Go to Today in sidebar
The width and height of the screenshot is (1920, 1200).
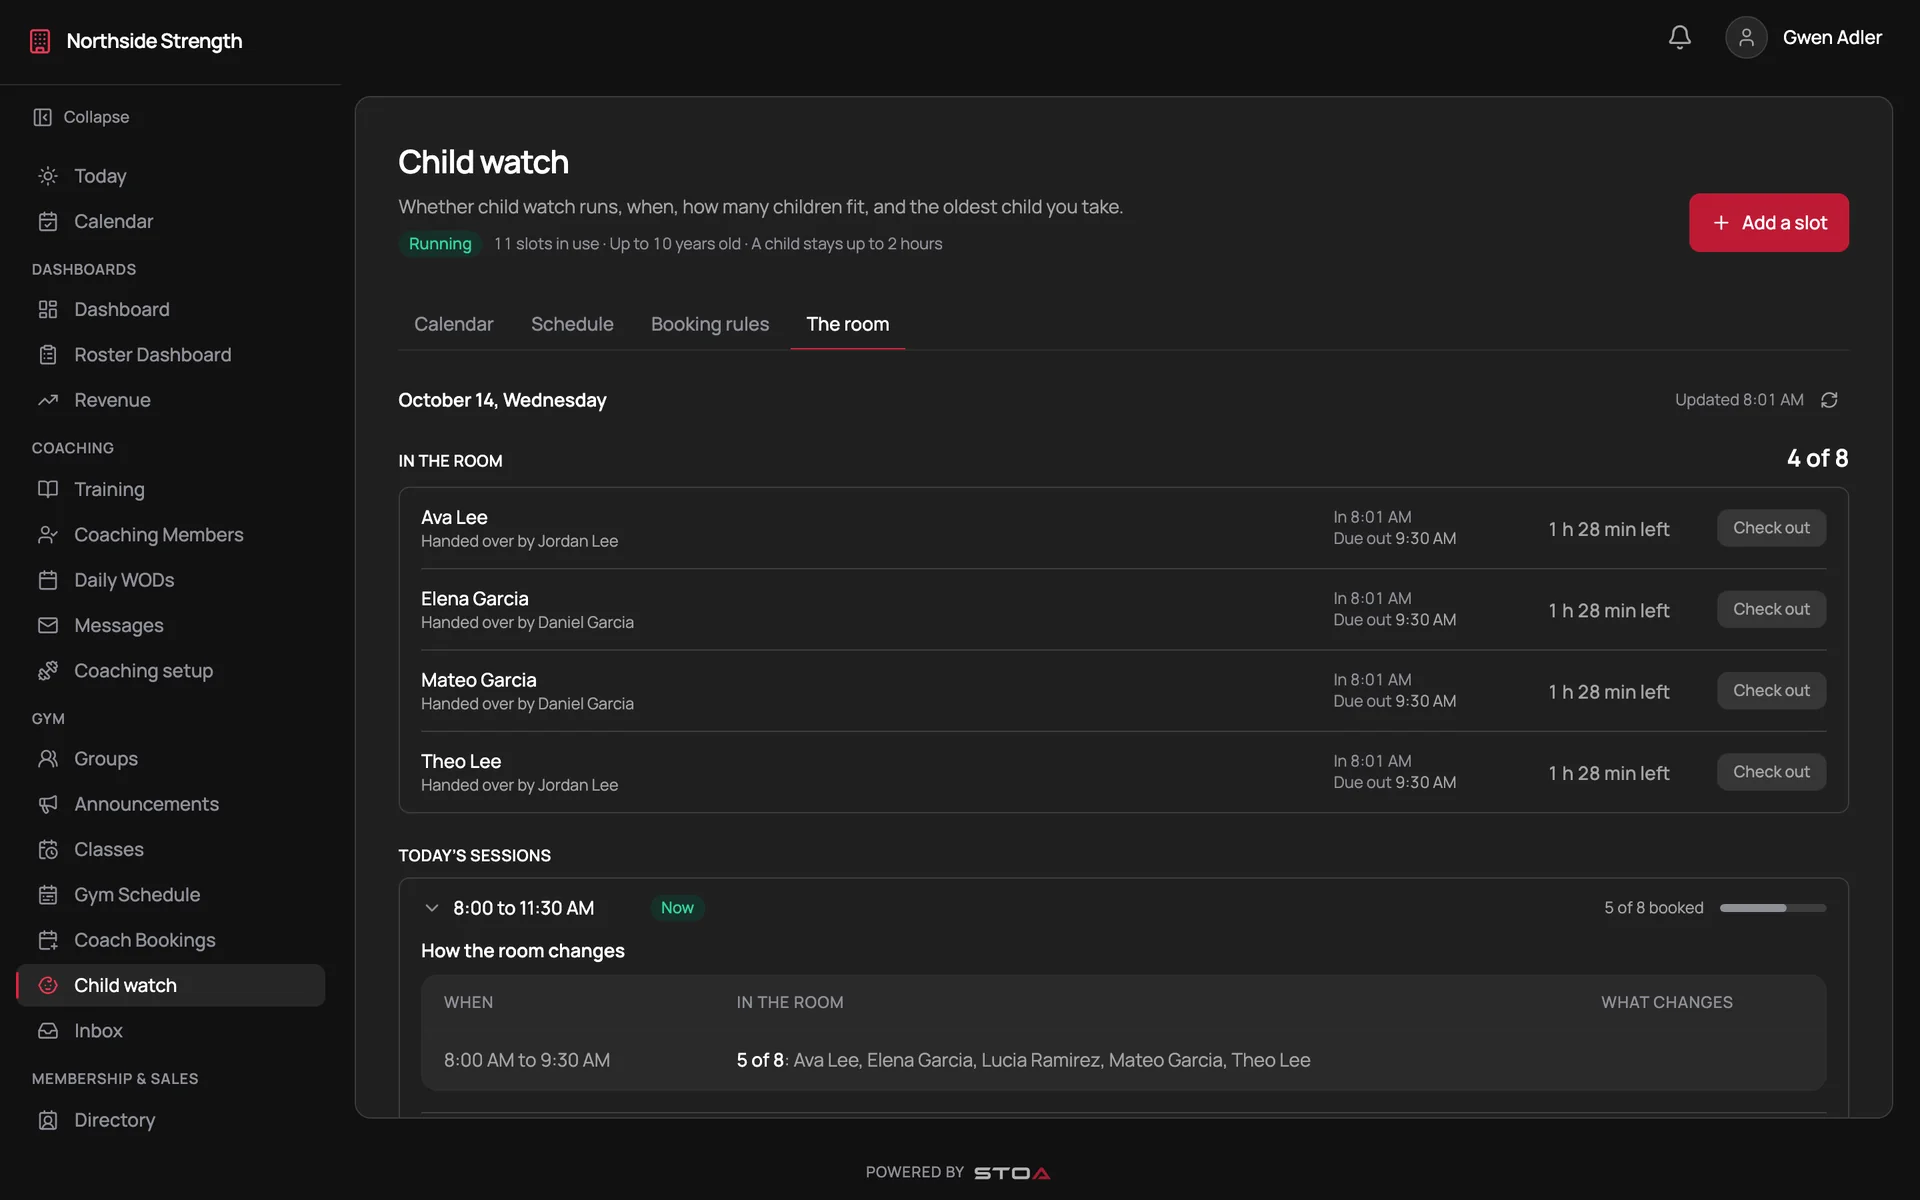click(x=100, y=176)
